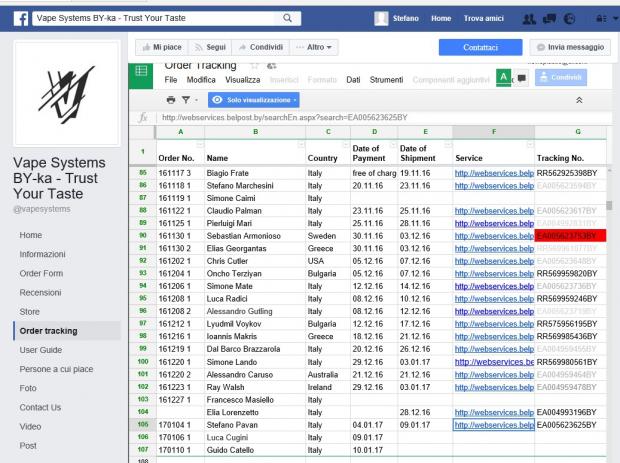Click the spreadsheet vertical scrollbar handle
Screen dimensions: 620x463
point(609,206)
